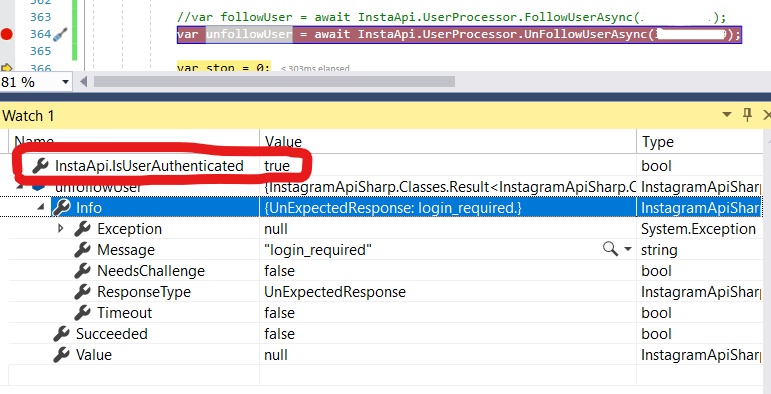Click line number 365 in the gutter

coord(41,51)
